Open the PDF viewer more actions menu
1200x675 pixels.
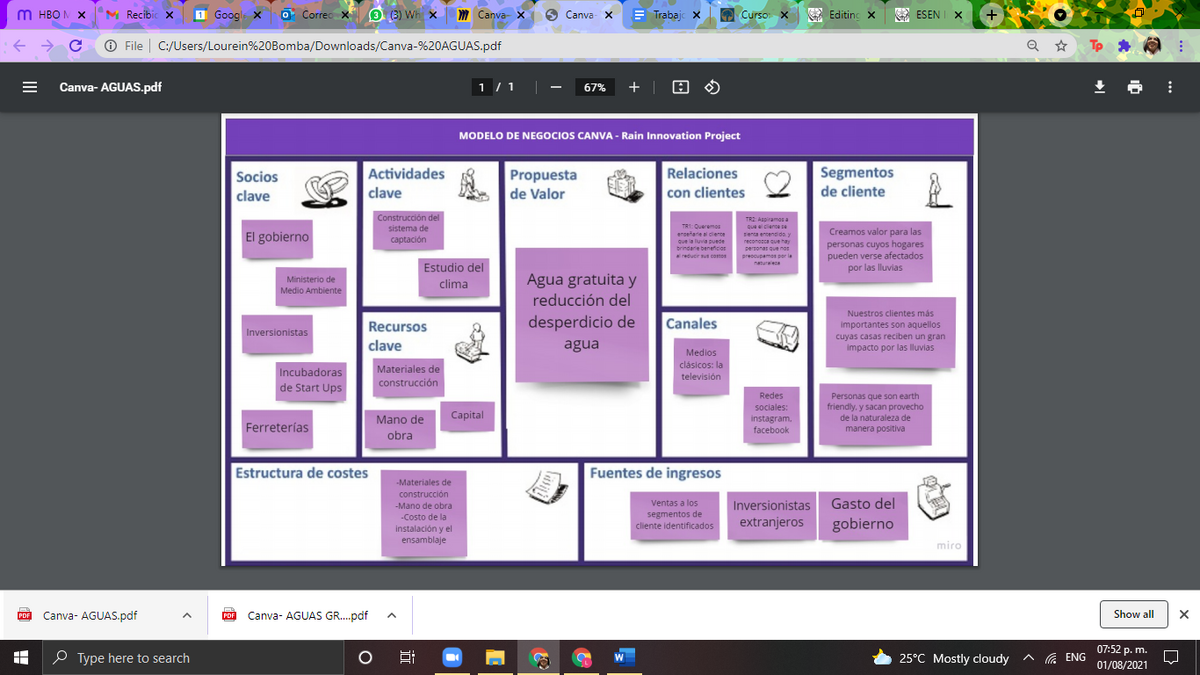tap(1169, 87)
